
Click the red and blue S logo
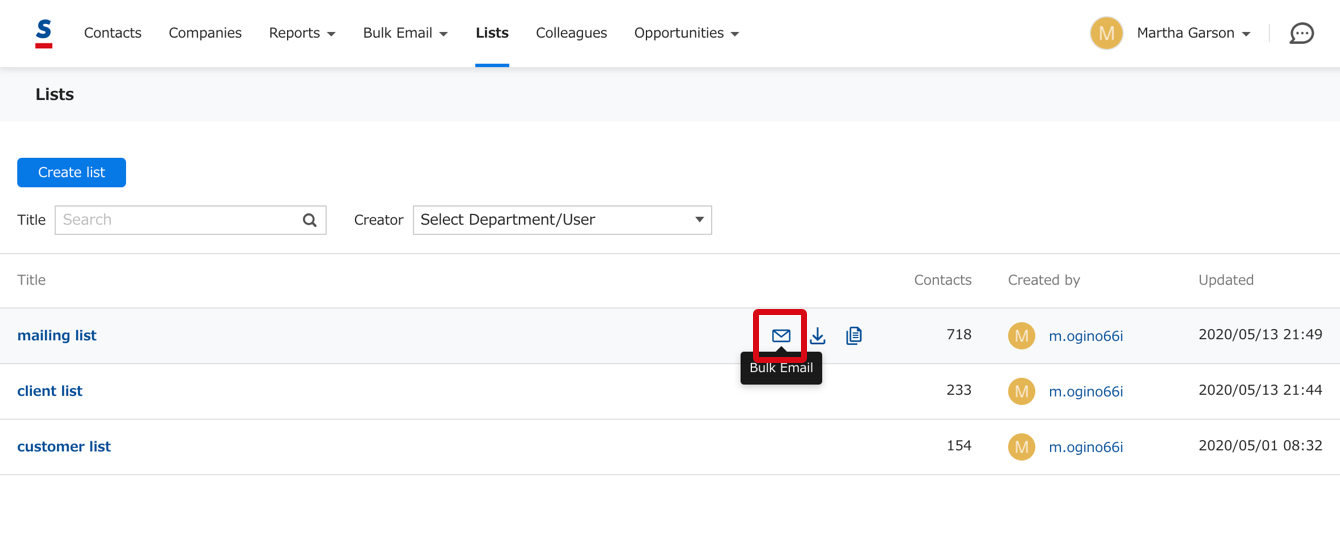pyautogui.click(x=44, y=33)
